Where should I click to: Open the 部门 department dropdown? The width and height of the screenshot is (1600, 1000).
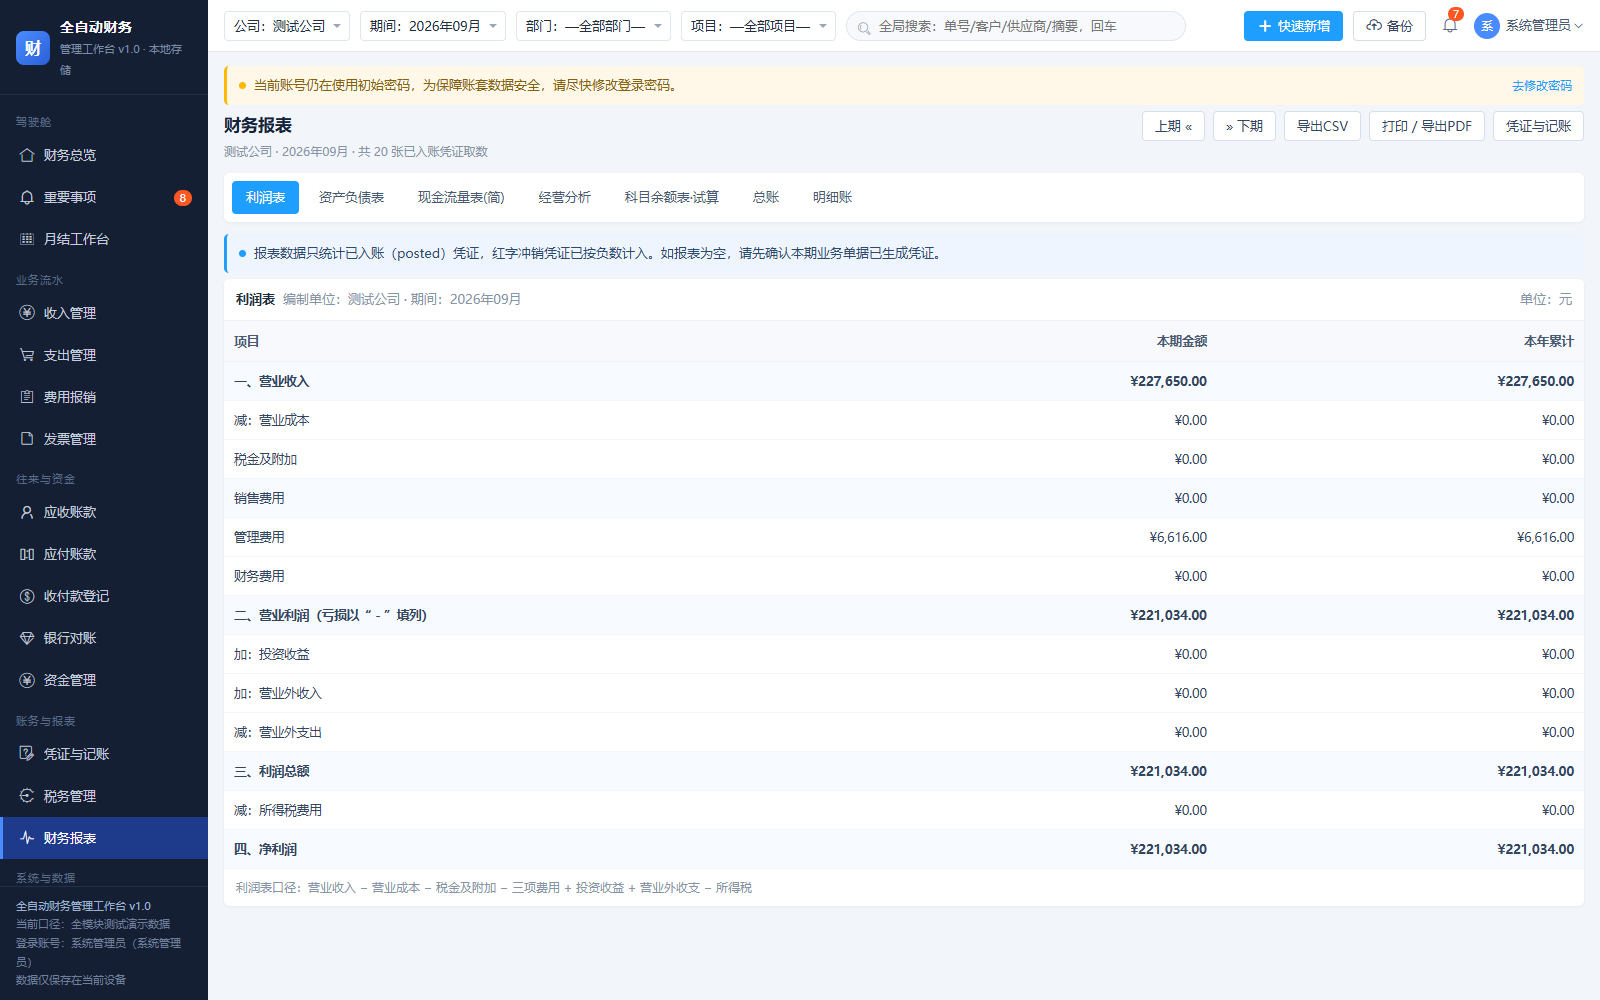point(593,26)
